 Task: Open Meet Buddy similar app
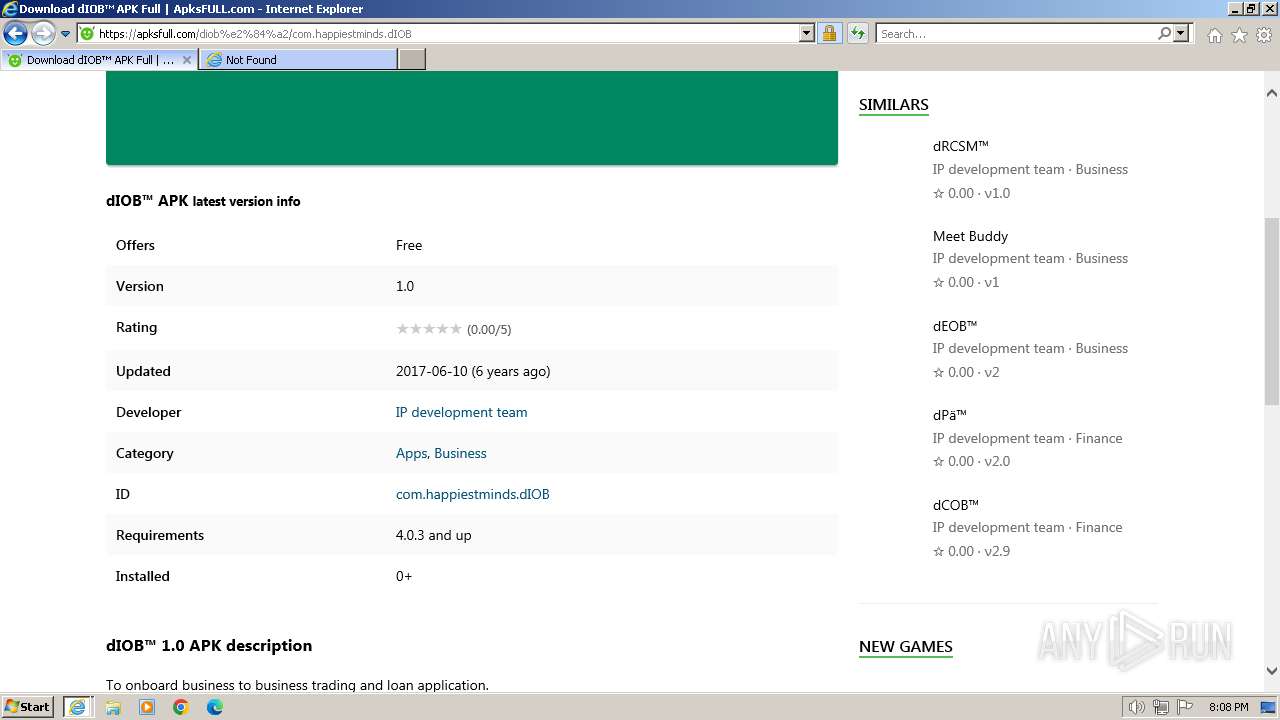click(970, 236)
